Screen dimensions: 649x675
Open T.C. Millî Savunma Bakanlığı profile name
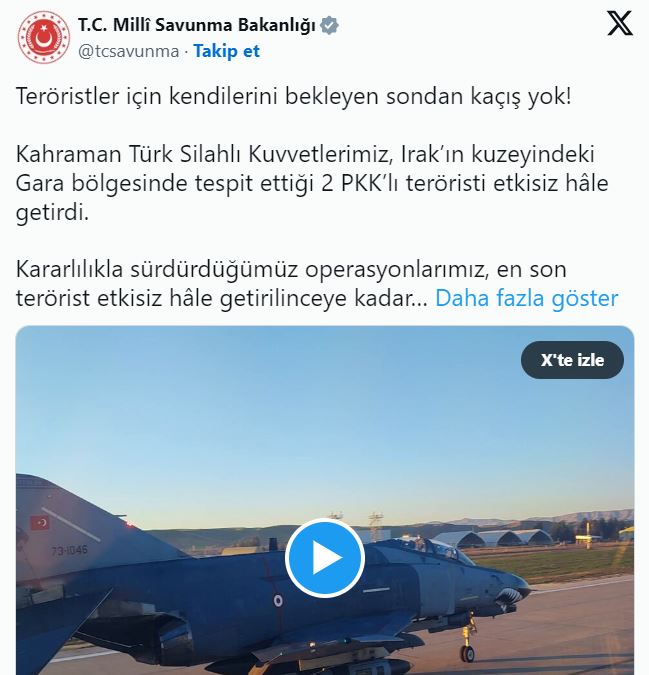click(x=197, y=25)
